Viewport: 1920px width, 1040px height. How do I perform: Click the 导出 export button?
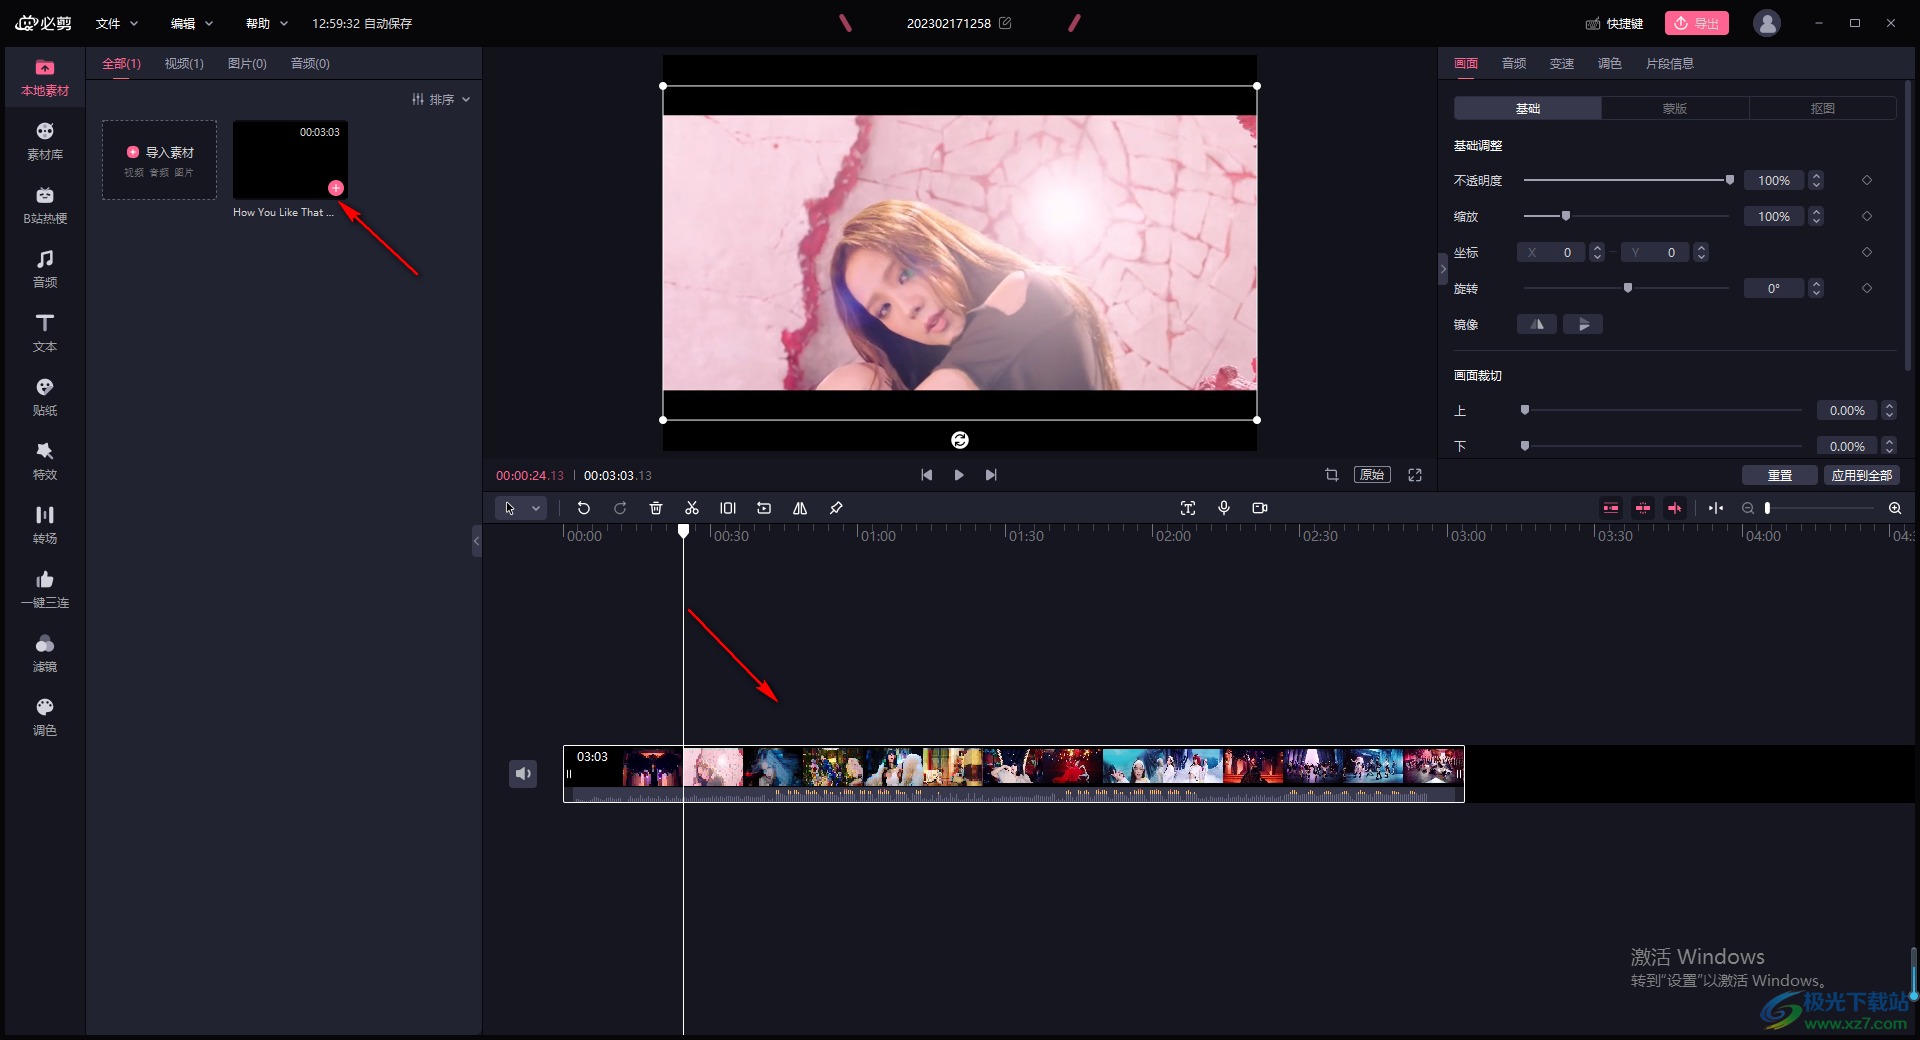pyautogui.click(x=1697, y=23)
